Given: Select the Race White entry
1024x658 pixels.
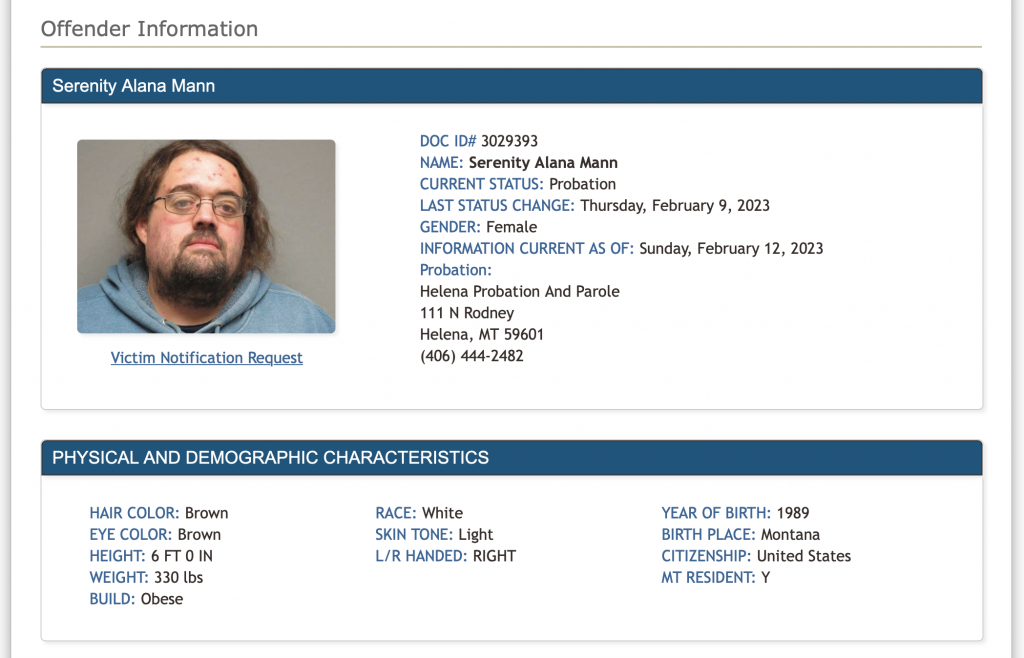Looking at the screenshot, I should pyautogui.click(x=419, y=513).
